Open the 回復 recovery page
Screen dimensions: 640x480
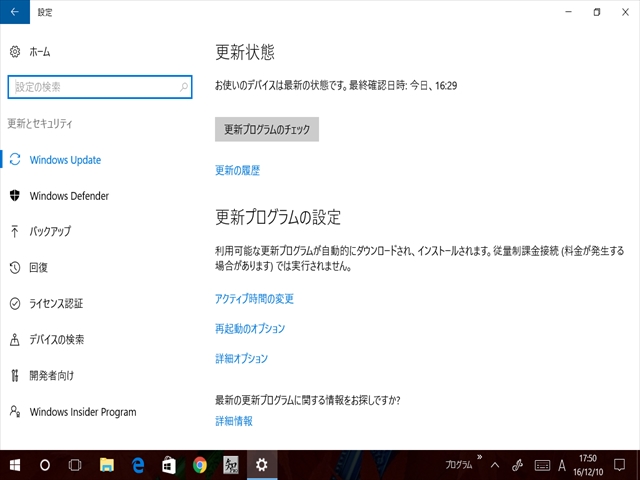click(x=38, y=268)
